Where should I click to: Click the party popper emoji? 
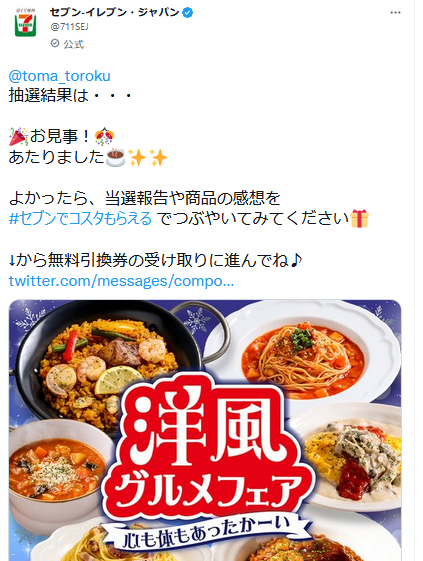click(19, 137)
